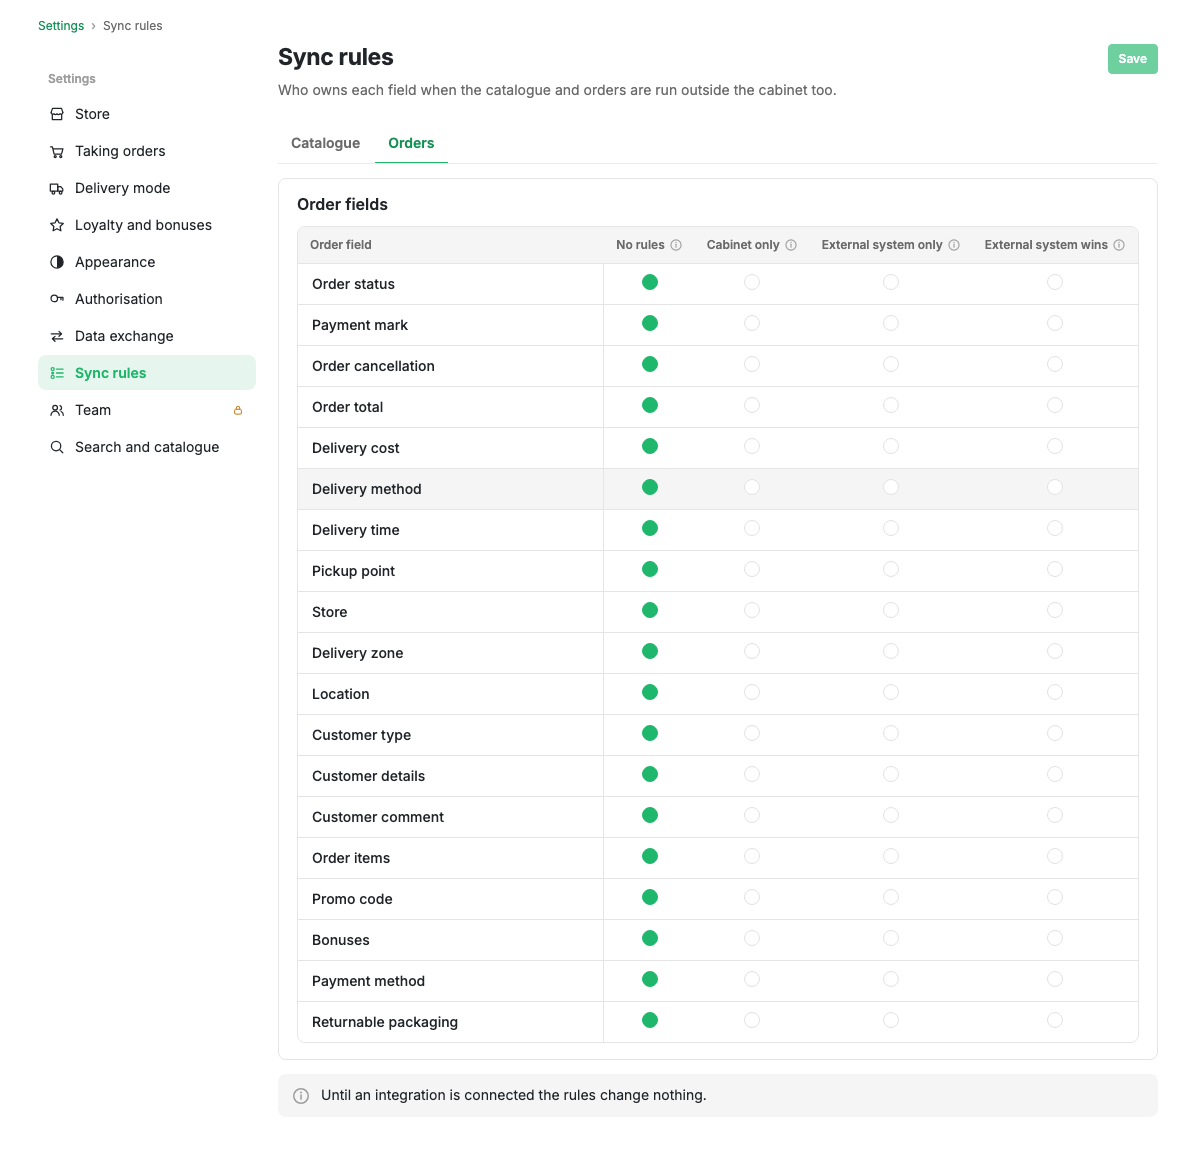Click the Loyalty and bonuses star icon

(56, 226)
